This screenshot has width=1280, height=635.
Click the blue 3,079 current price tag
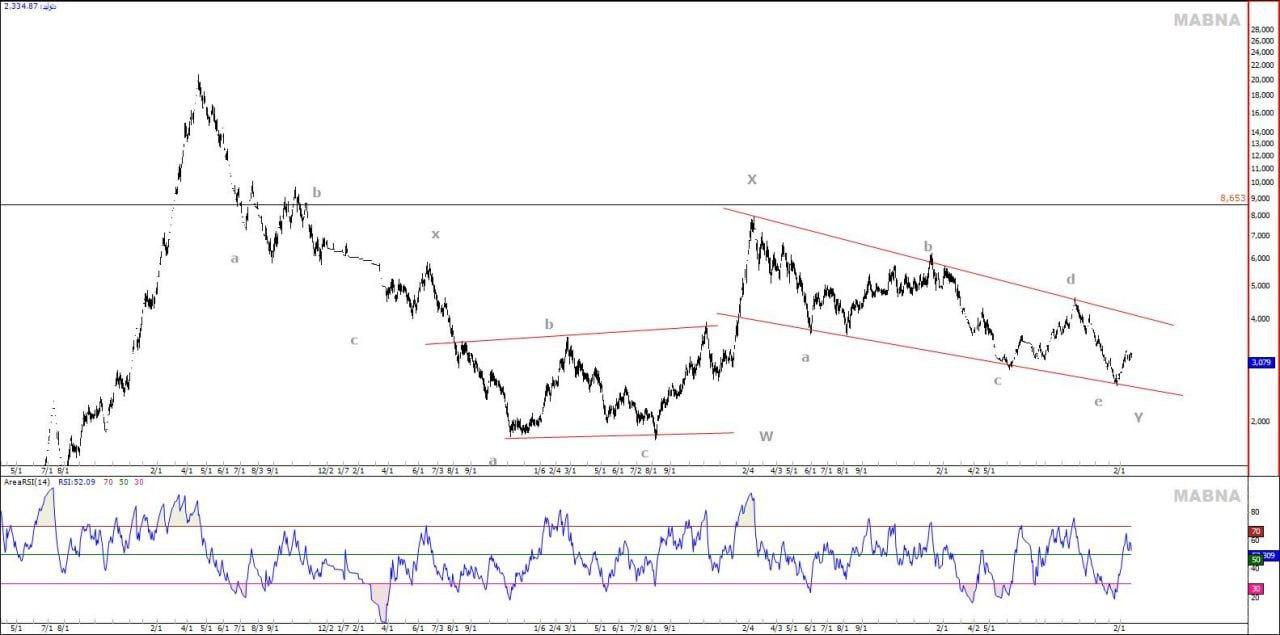(1260, 362)
